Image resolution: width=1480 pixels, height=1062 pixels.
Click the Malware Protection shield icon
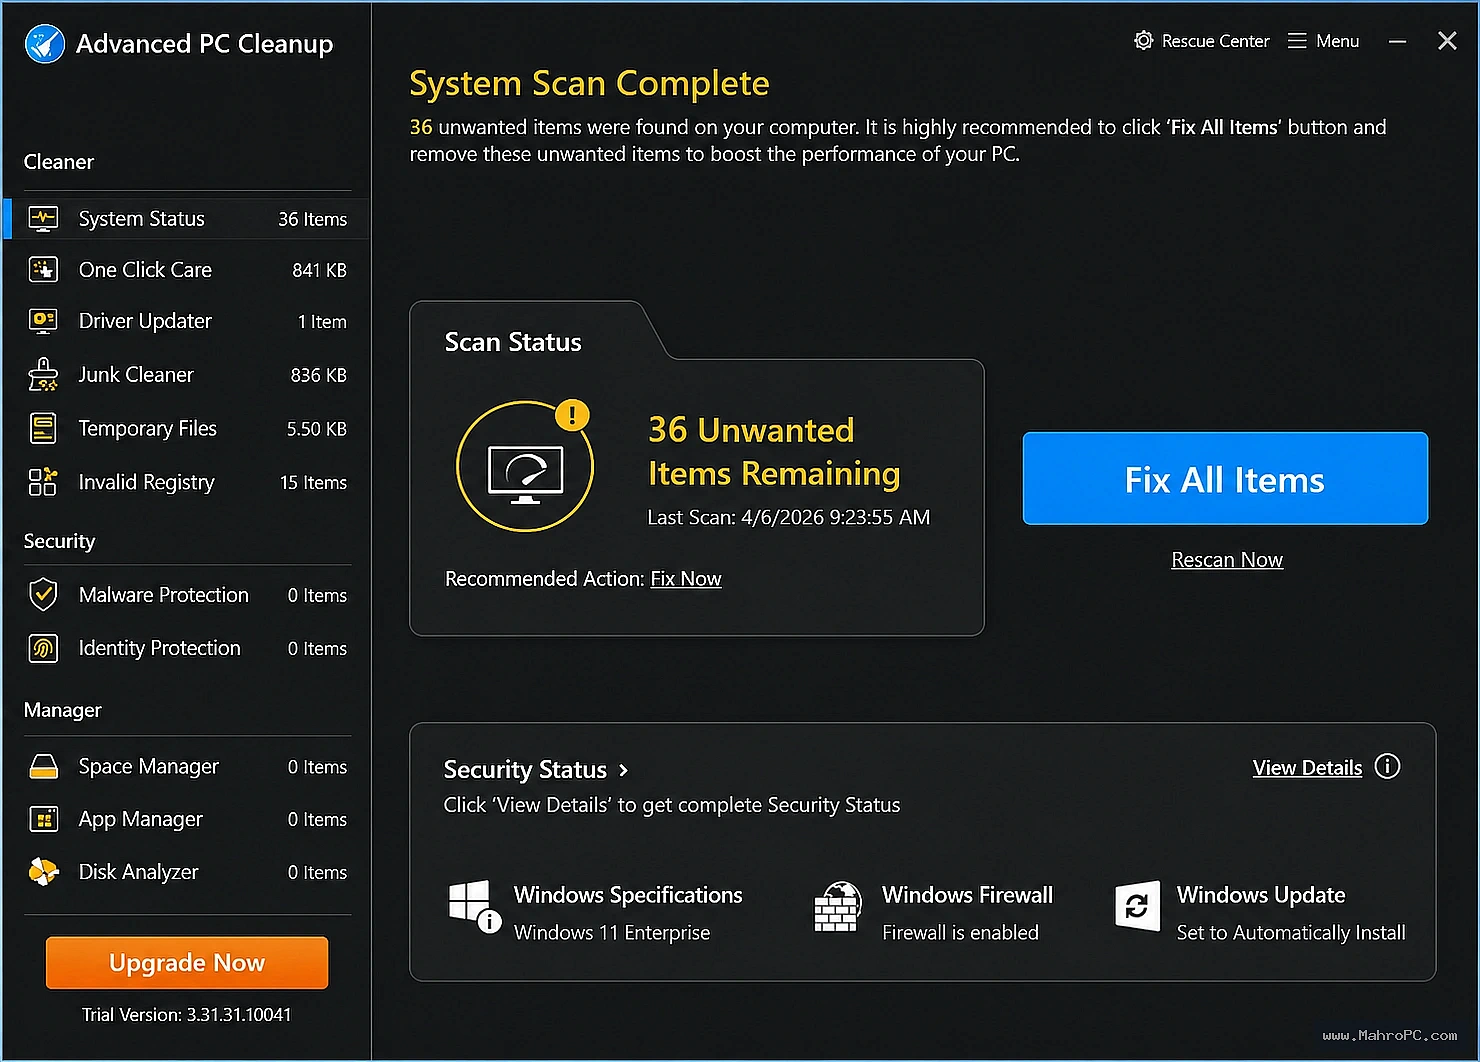click(x=43, y=595)
